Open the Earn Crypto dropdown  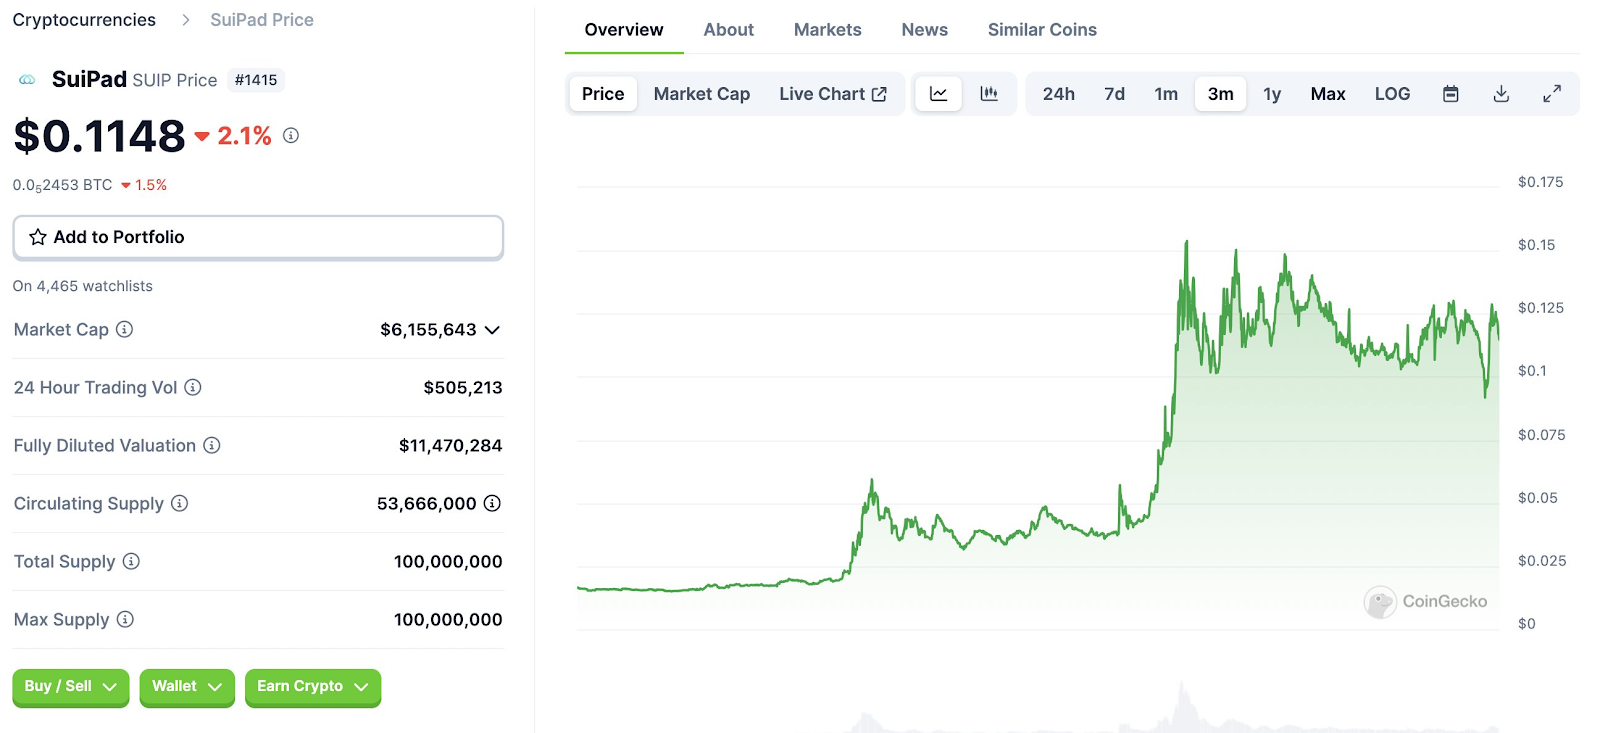tap(313, 687)
